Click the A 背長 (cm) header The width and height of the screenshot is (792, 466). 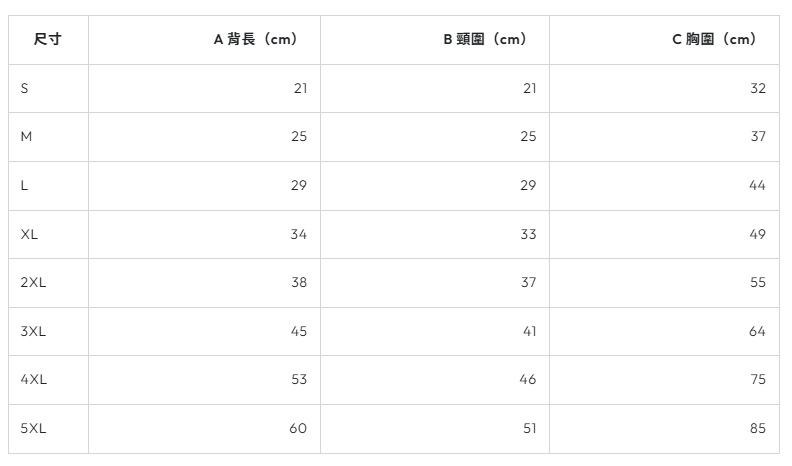(x=255, y=40)
